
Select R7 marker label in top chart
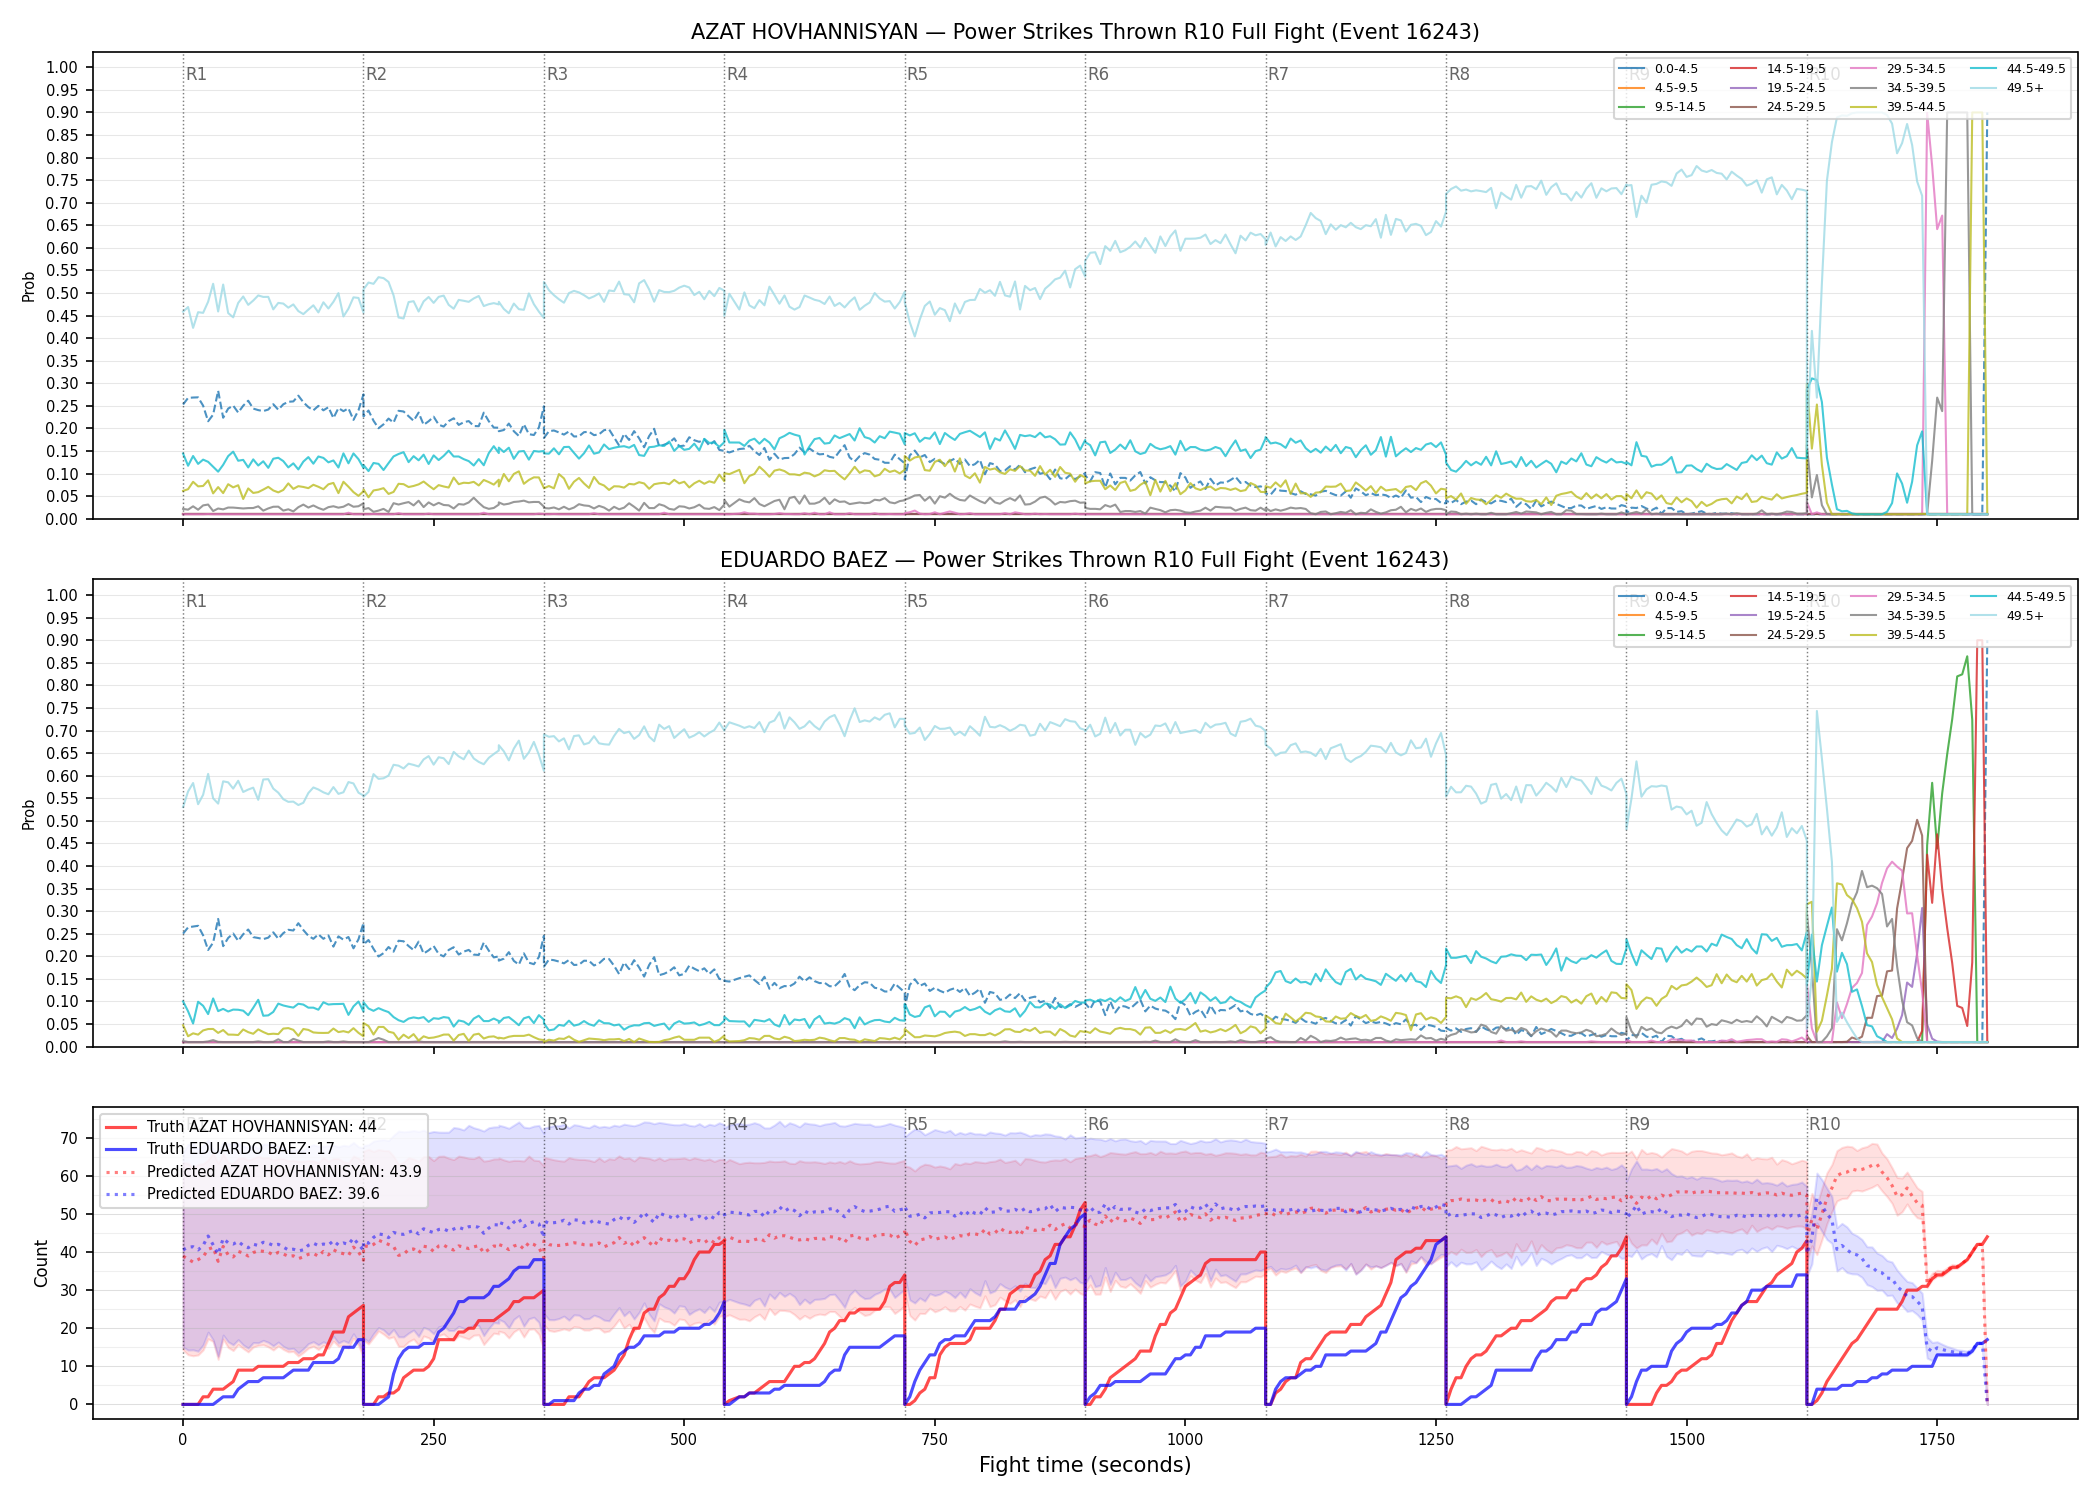(x=1278, y=74)
